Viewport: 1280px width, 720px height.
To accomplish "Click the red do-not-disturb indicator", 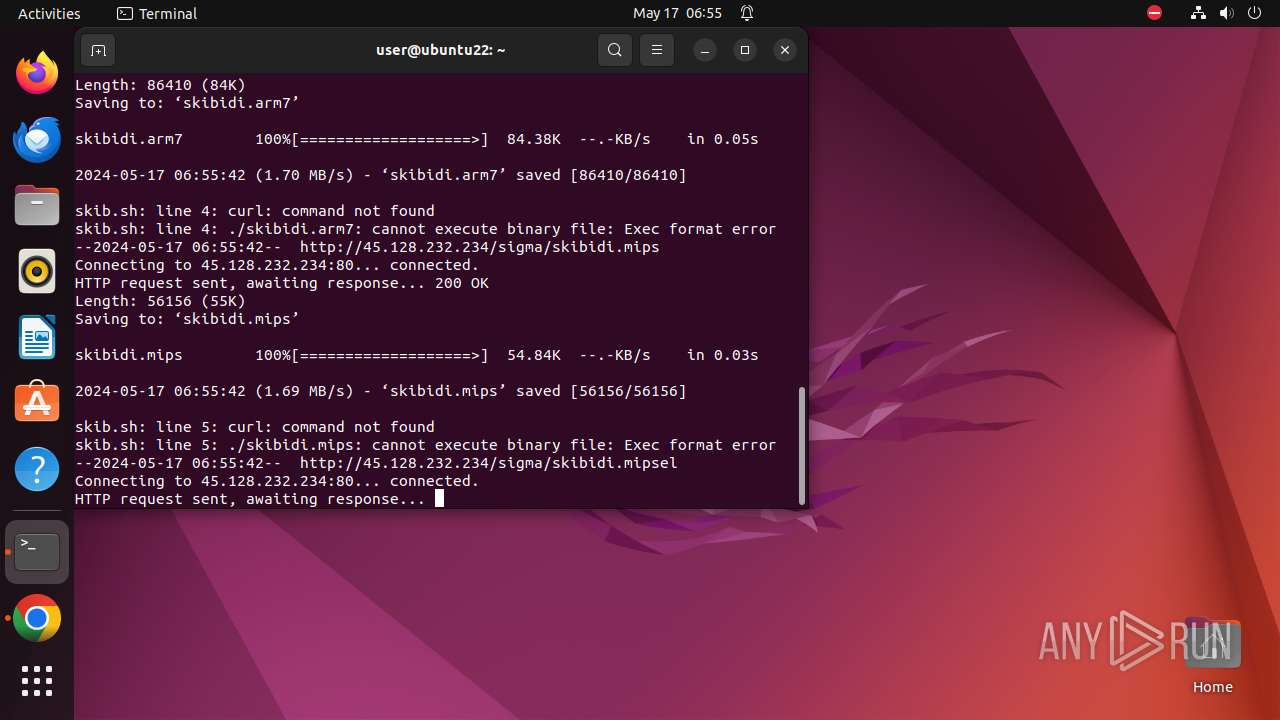I will (x=1154, y=13).
